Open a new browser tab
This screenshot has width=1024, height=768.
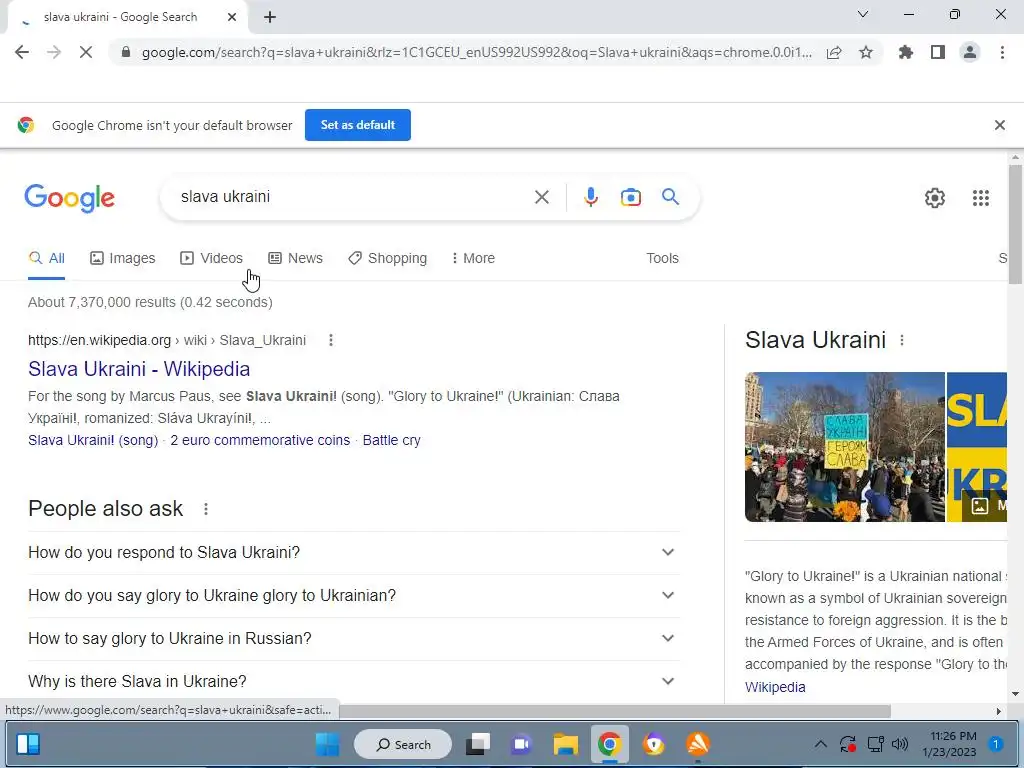(x=270, y=18)
